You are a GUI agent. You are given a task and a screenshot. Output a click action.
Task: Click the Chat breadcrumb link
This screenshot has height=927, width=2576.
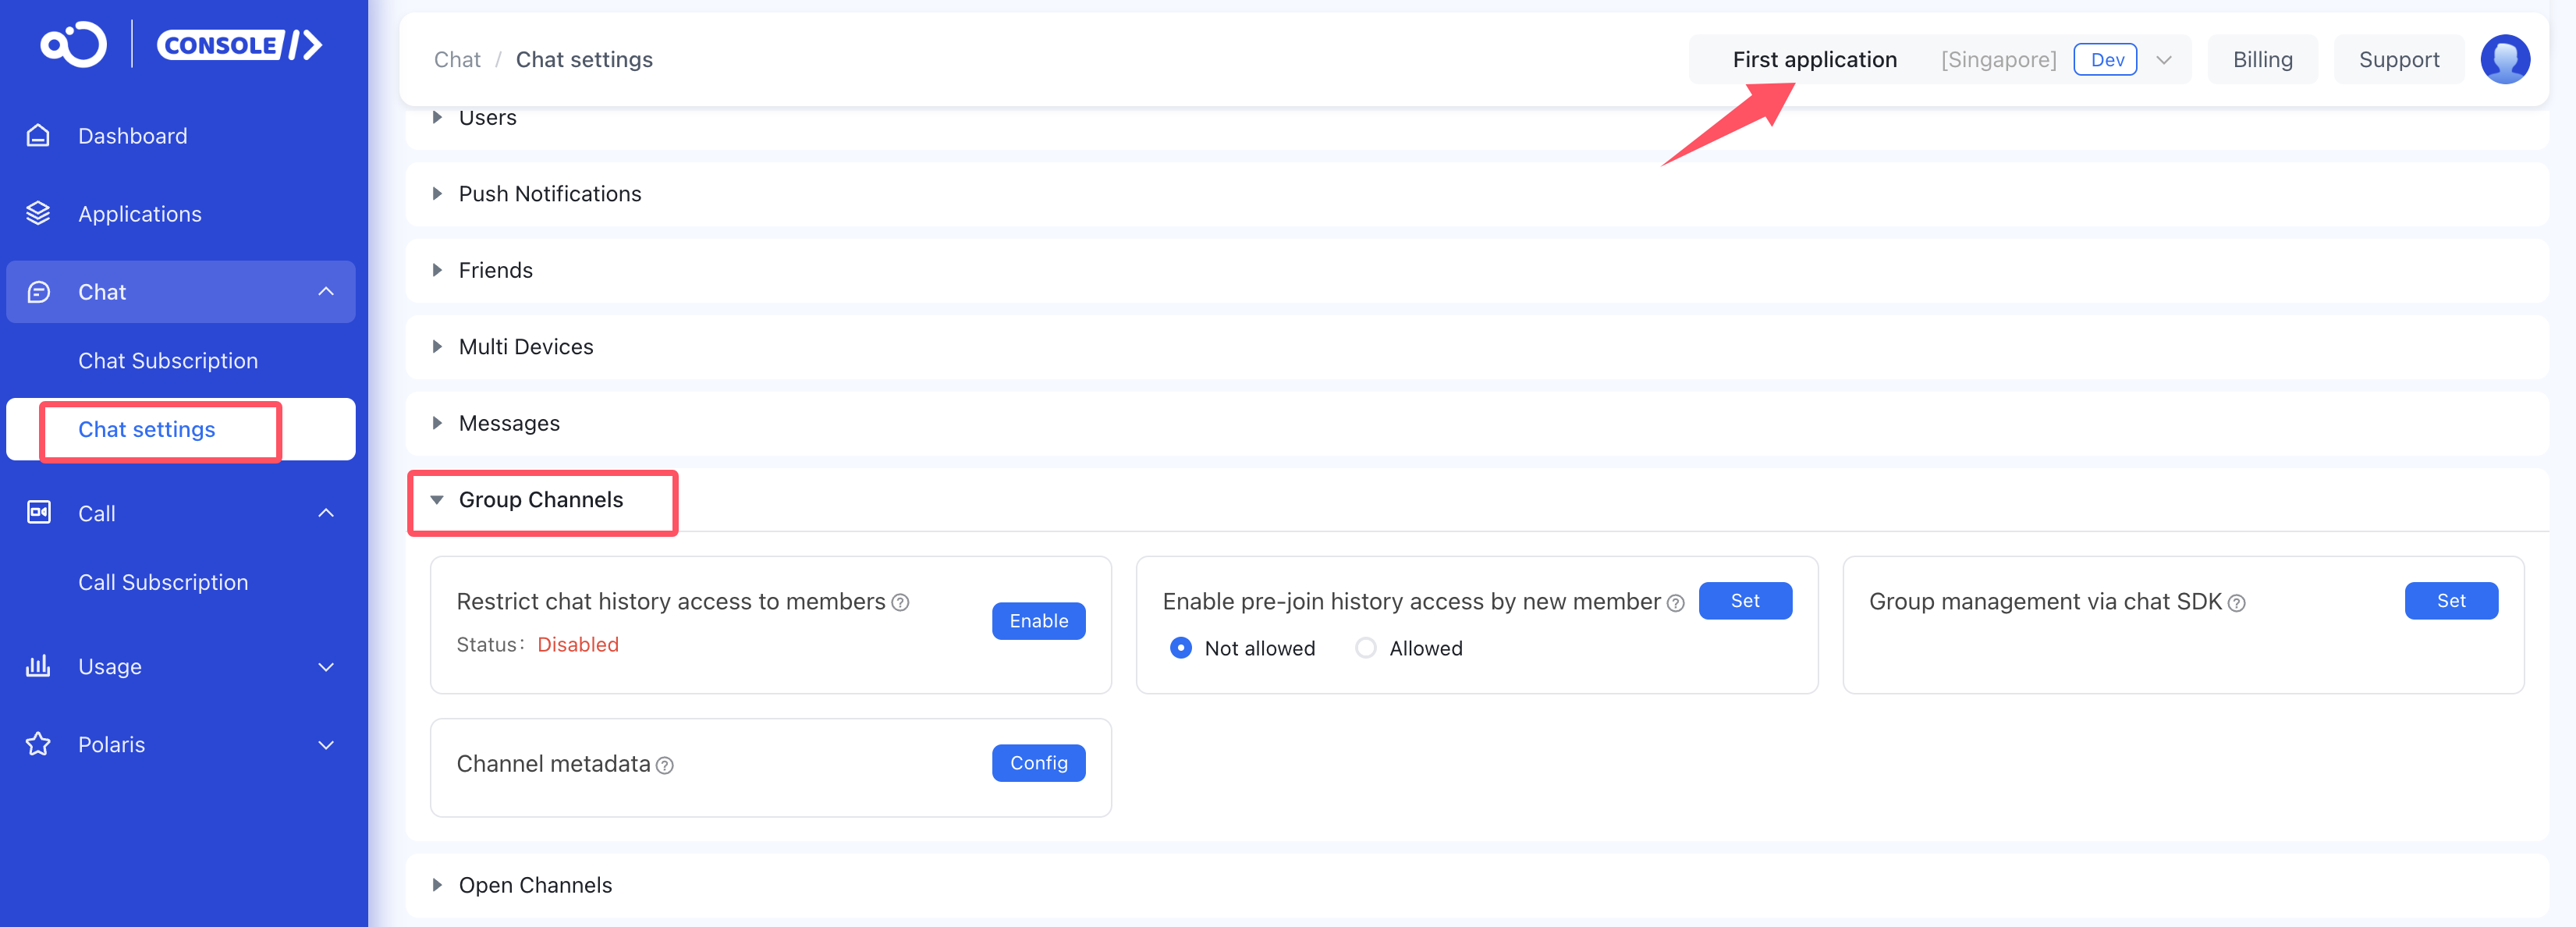coord(457,60)
